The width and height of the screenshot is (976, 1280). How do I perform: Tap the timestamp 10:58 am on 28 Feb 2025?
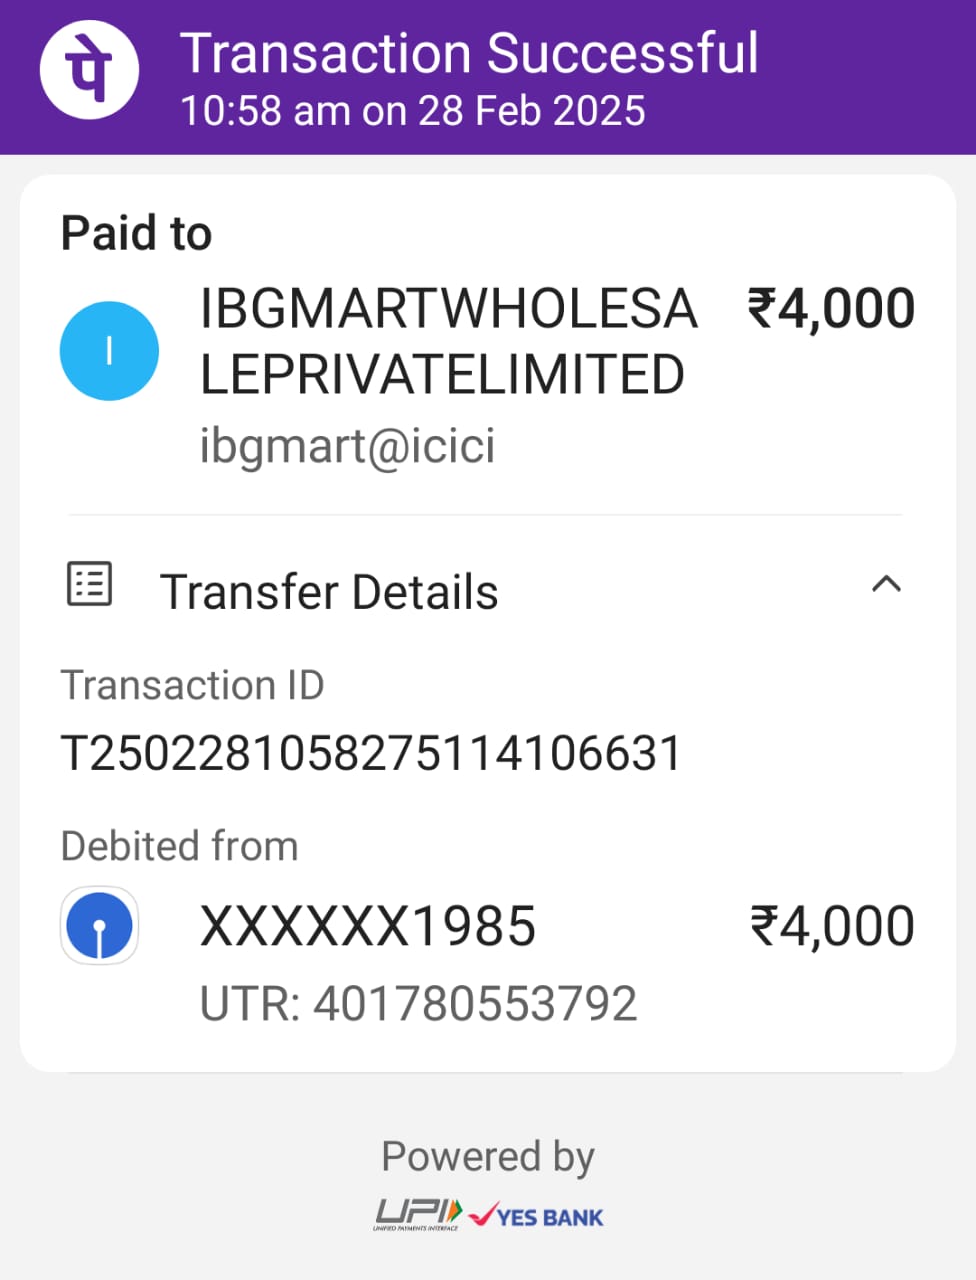click(413, 110)
